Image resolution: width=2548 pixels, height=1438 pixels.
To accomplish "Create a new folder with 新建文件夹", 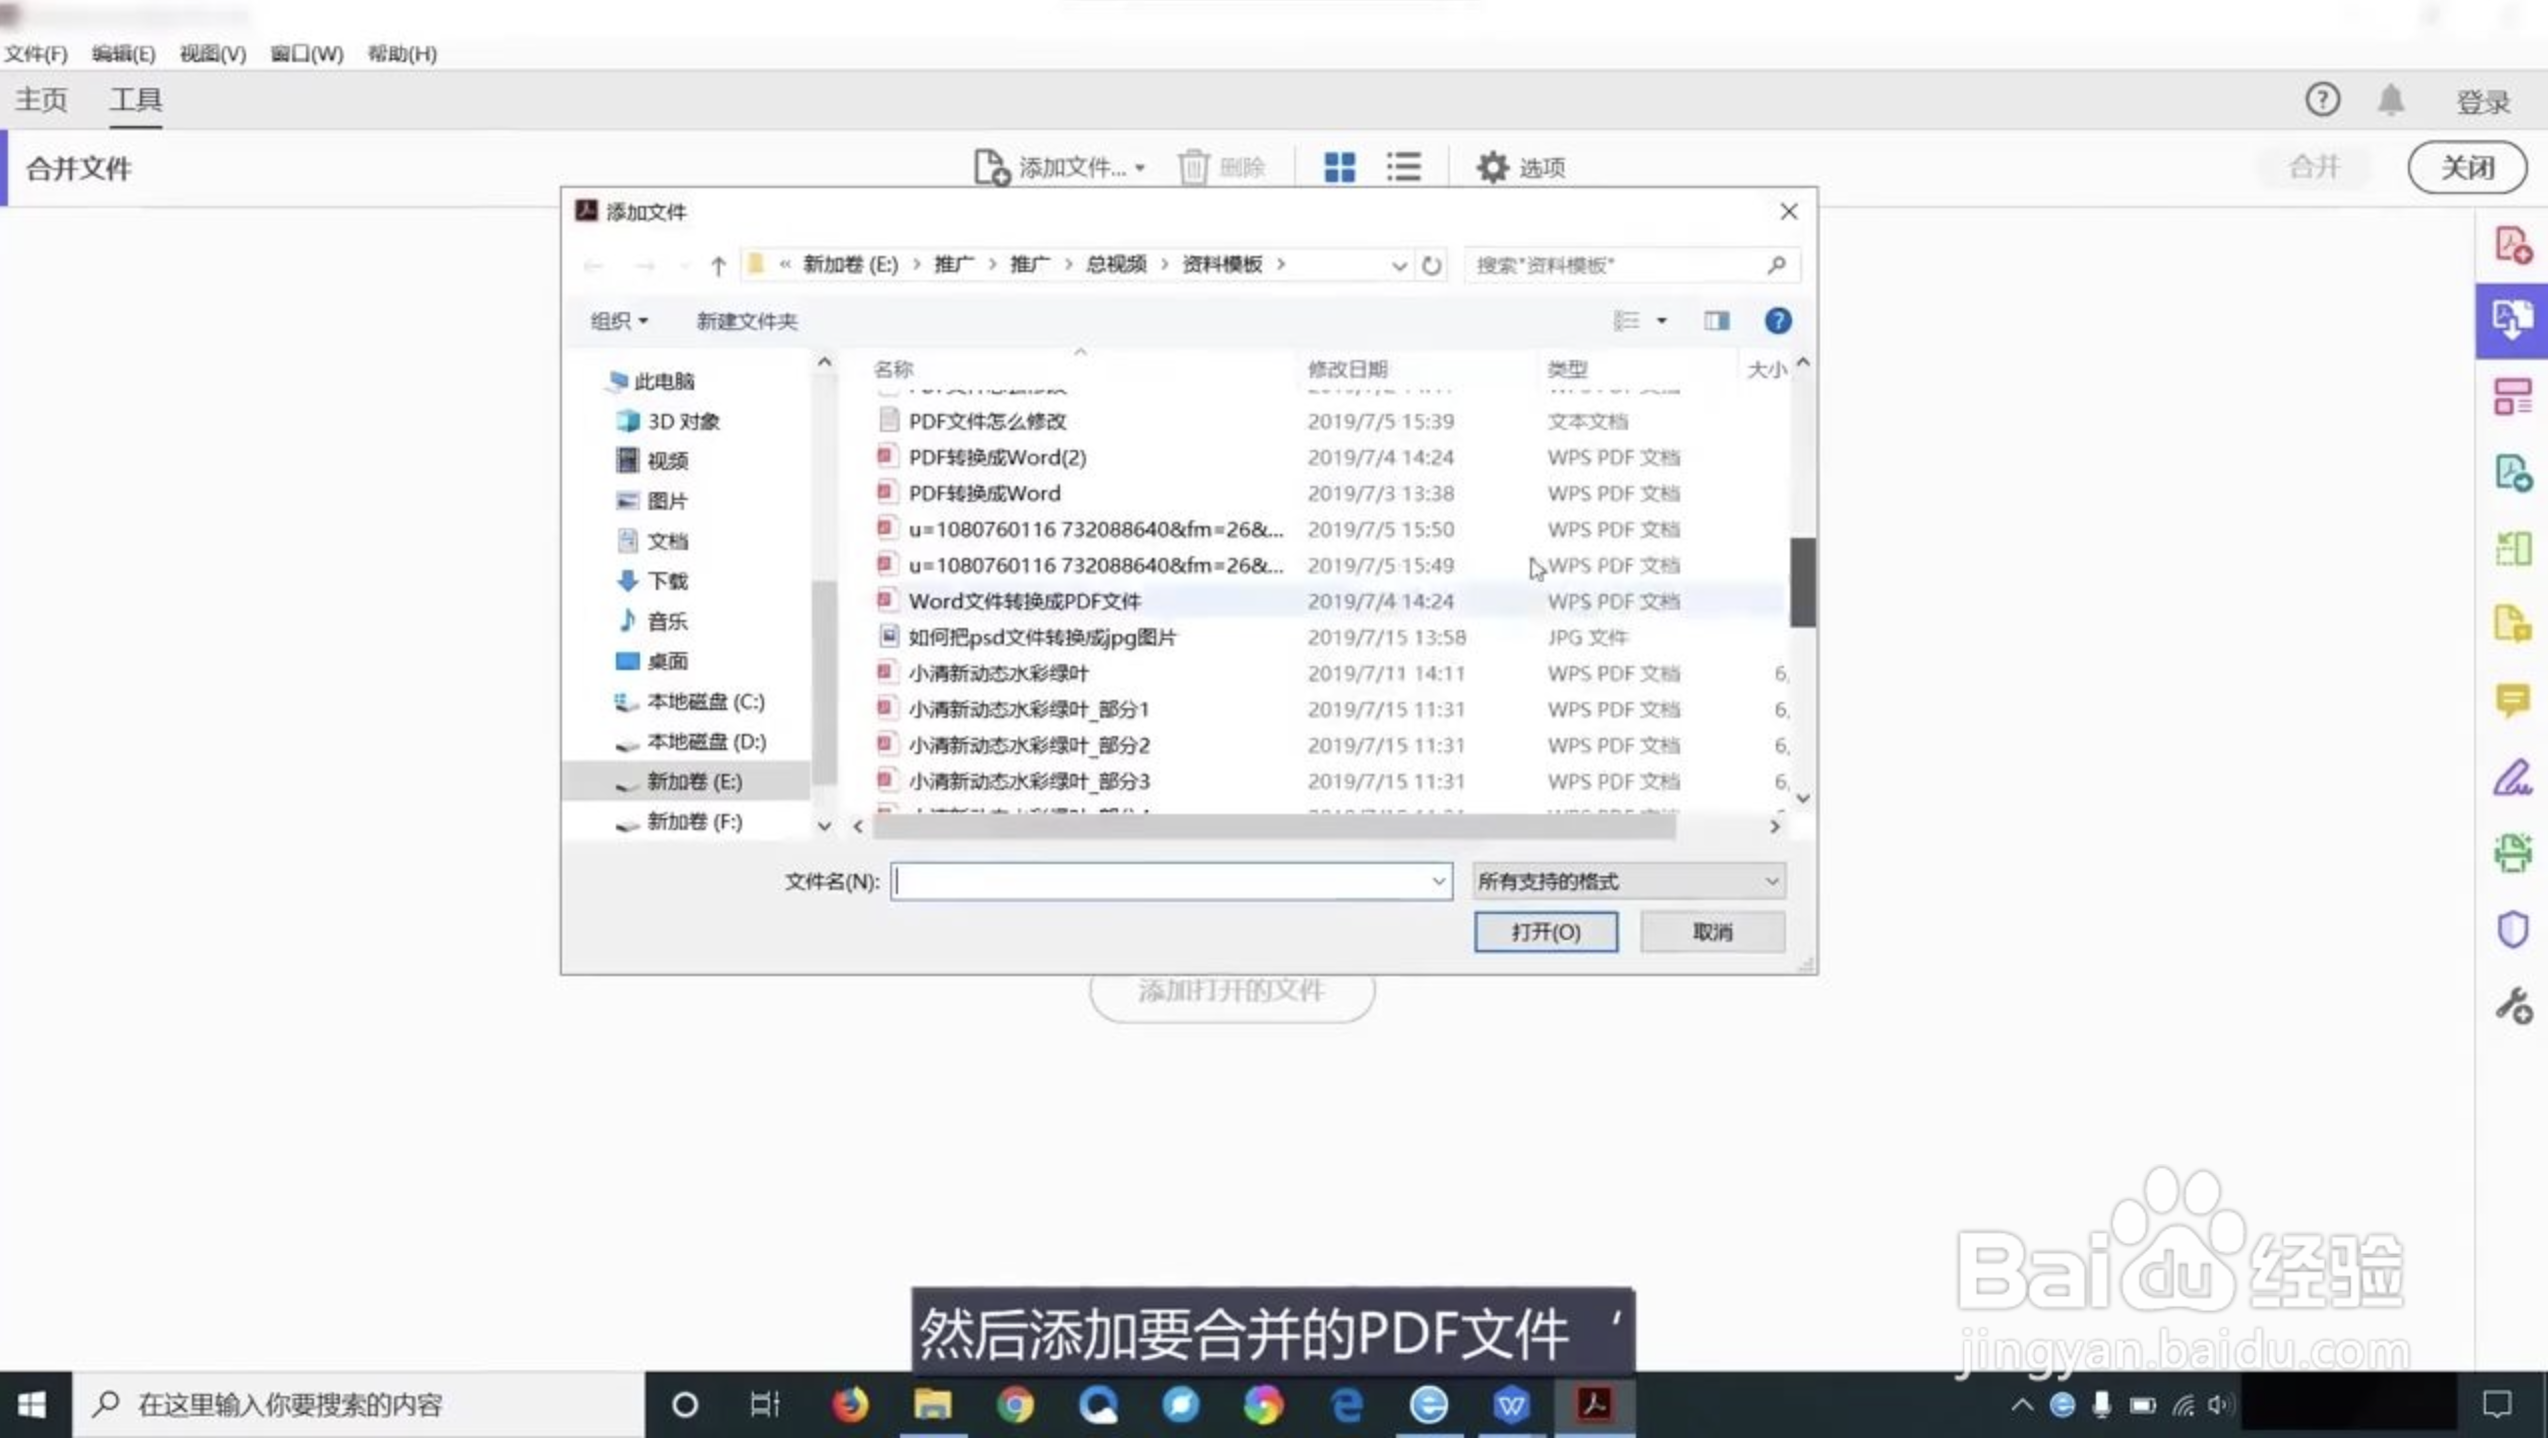I will tap(745, 320).
